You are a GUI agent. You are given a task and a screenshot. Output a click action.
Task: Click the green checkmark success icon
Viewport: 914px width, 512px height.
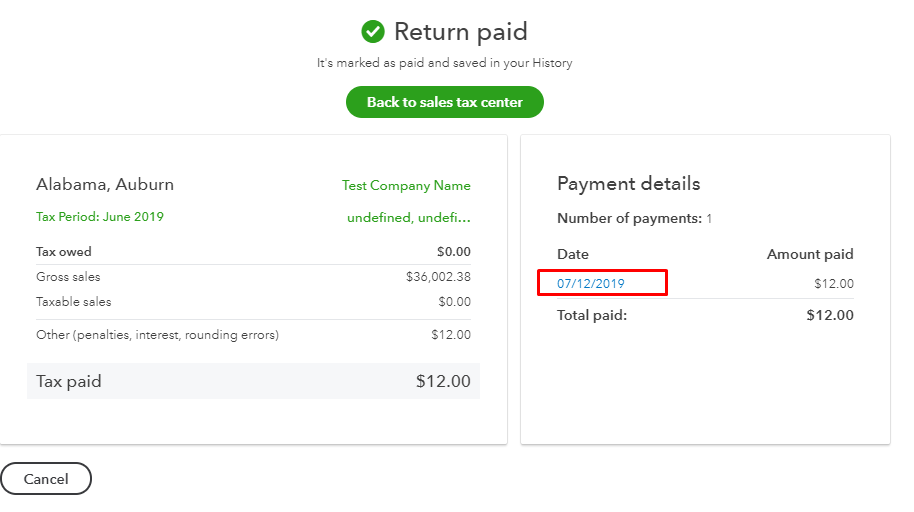click(x=373, y=32)
